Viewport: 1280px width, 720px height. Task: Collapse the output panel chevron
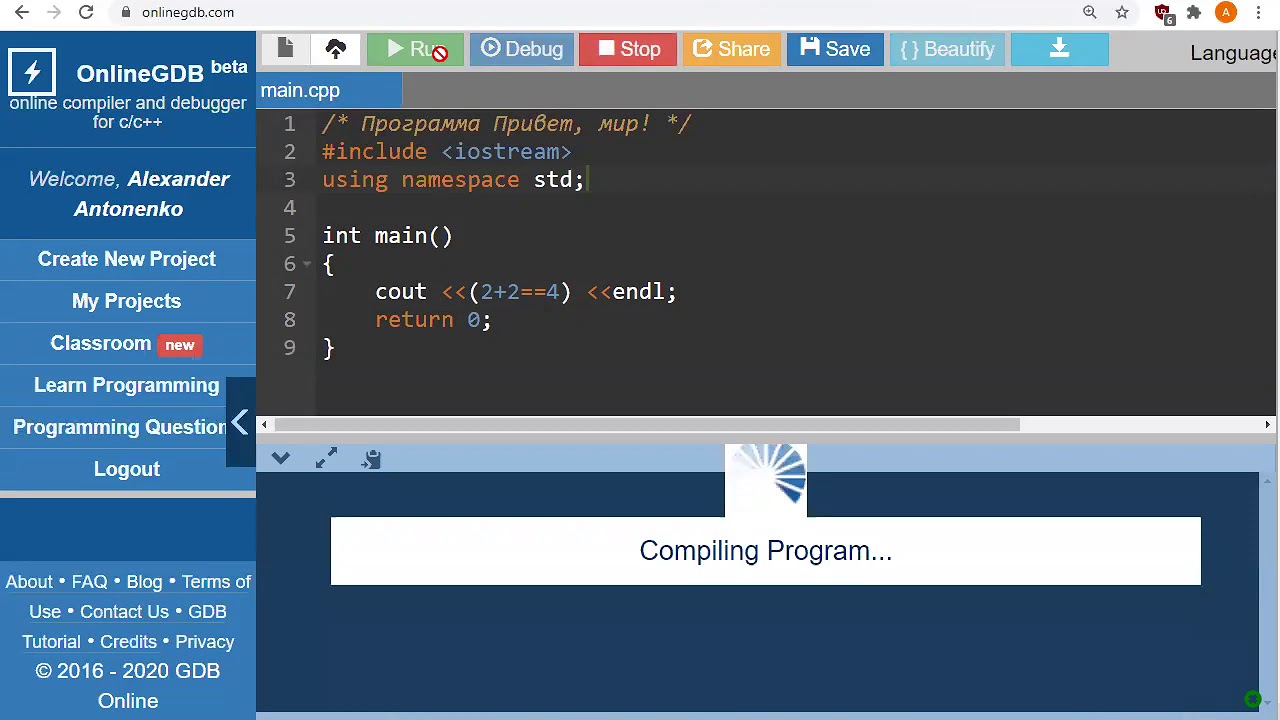coord(280,458)
